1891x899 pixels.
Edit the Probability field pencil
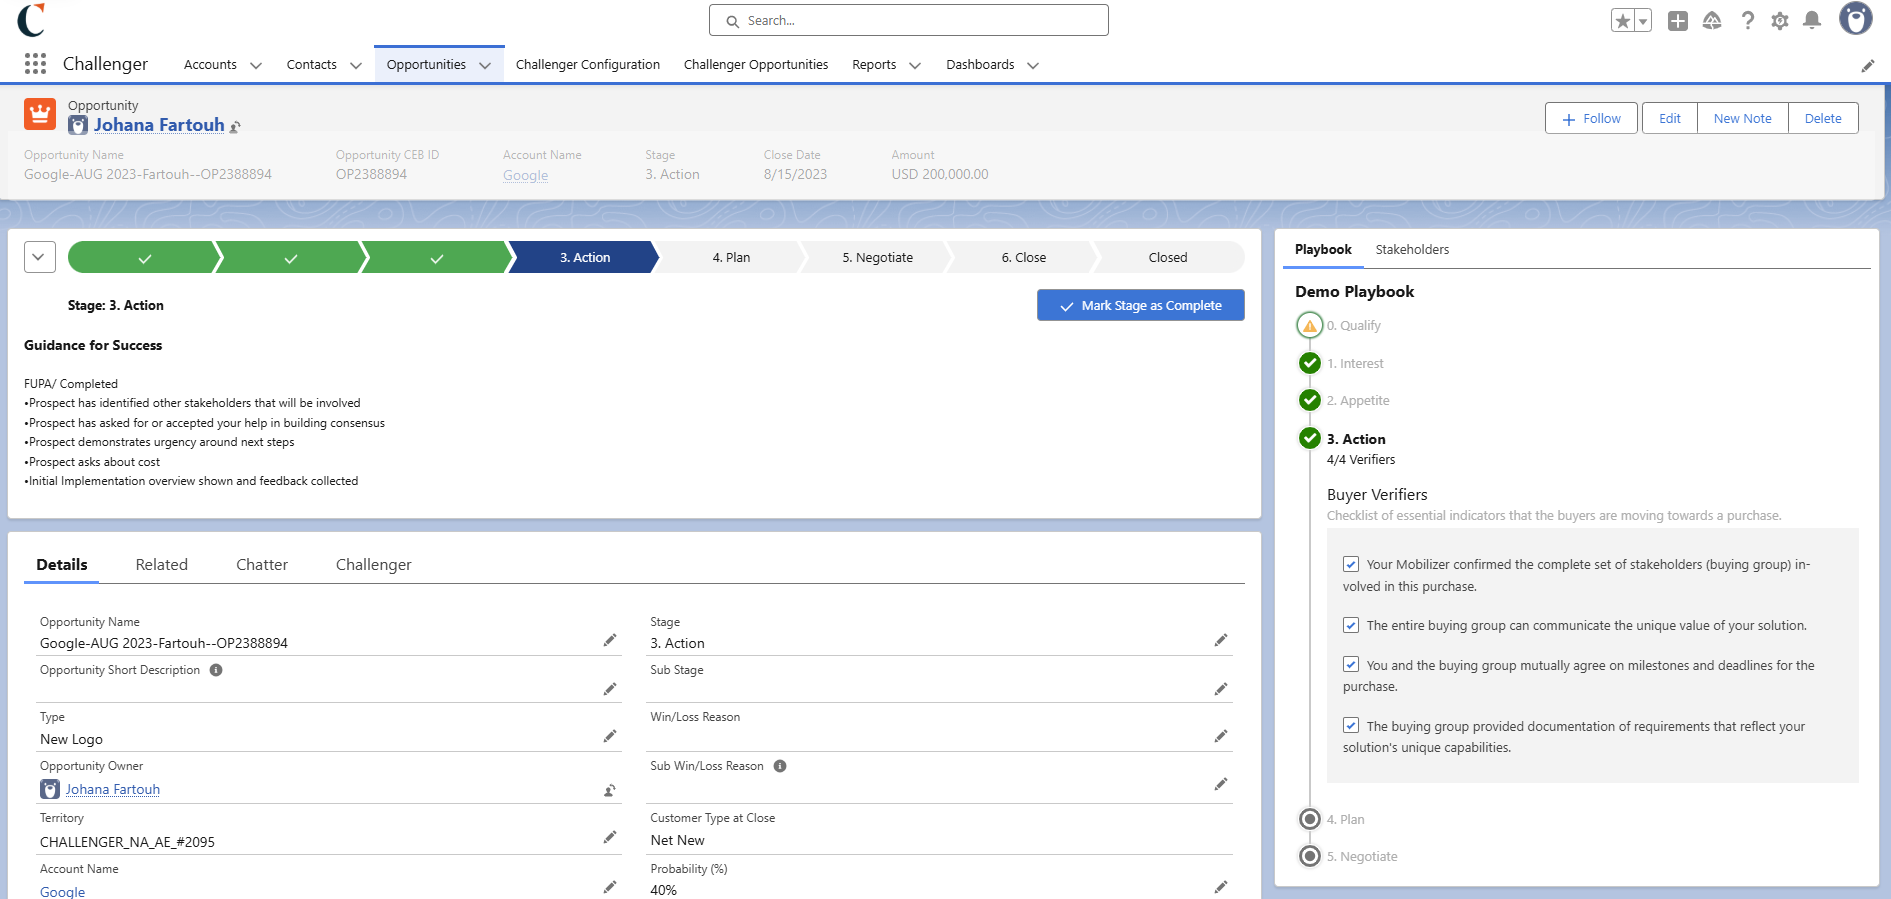1221,887
